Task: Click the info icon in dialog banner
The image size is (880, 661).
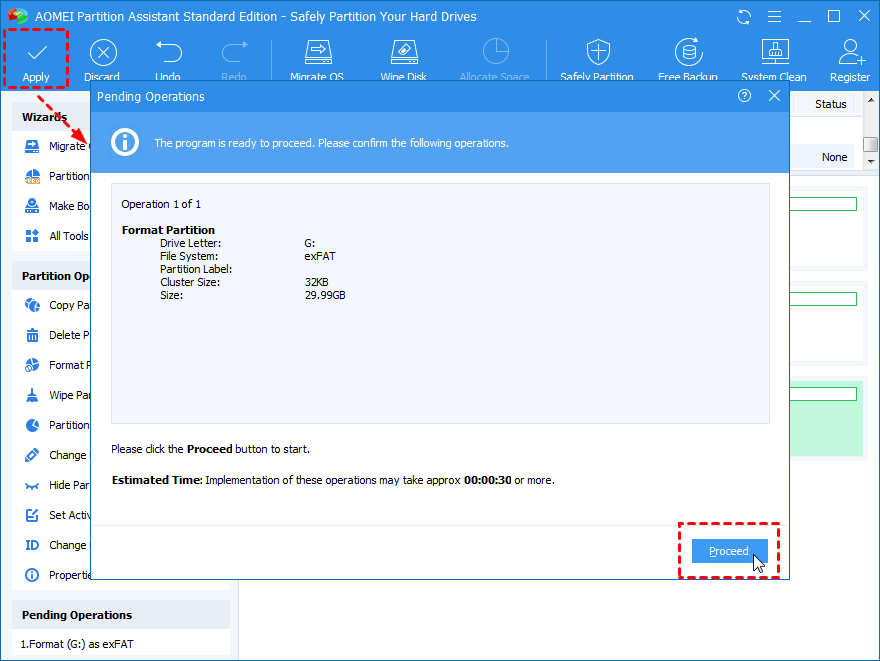Action: coord(125,142)
